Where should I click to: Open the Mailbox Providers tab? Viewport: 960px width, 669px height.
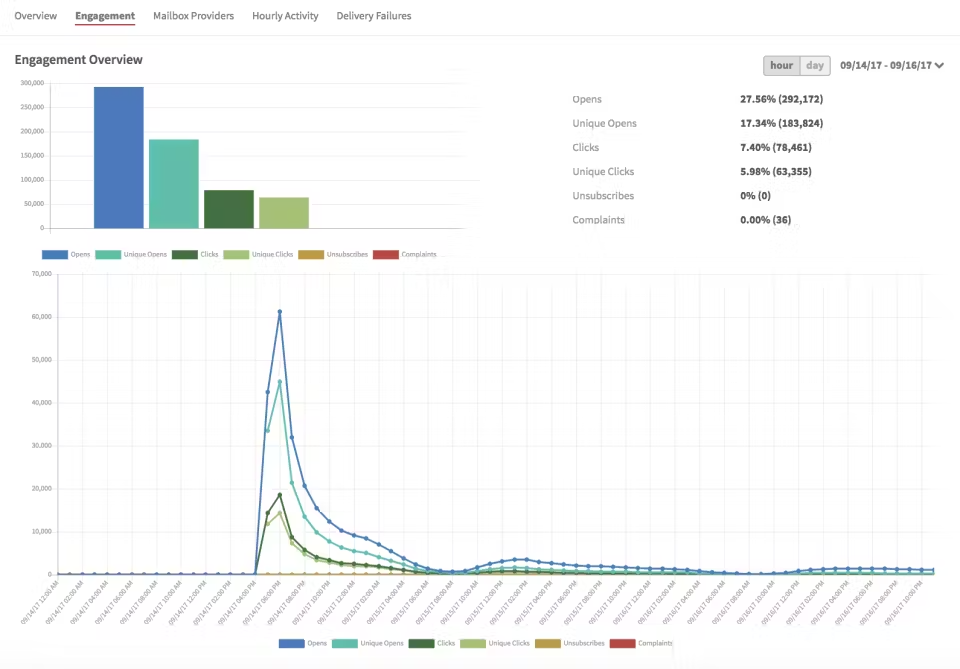click(x=192, y=15)
